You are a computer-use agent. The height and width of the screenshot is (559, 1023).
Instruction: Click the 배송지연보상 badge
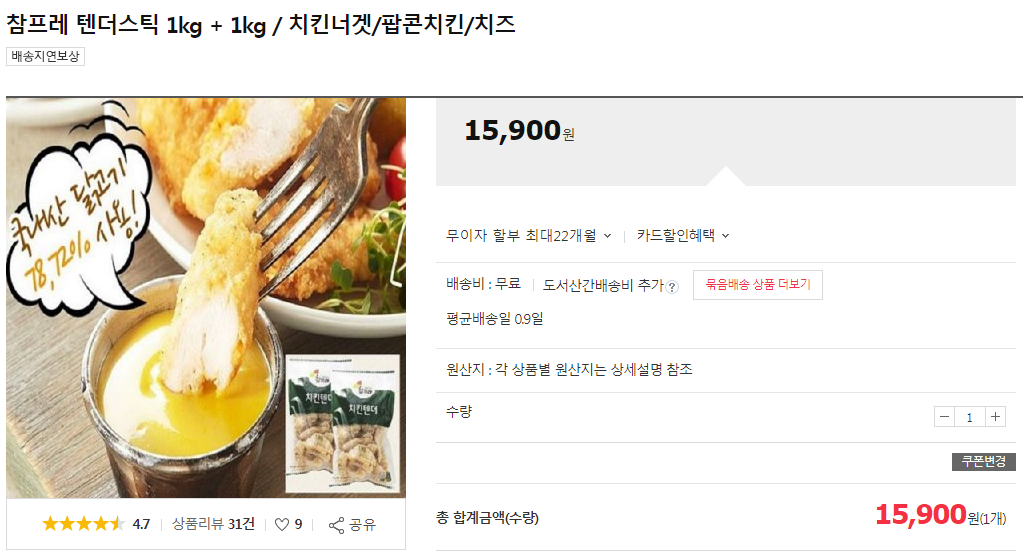pos(46,57)
